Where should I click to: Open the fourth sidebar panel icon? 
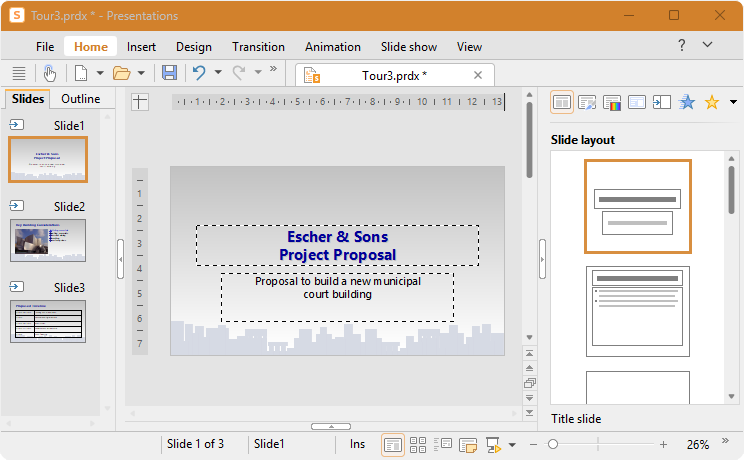(x=637, y=102)
